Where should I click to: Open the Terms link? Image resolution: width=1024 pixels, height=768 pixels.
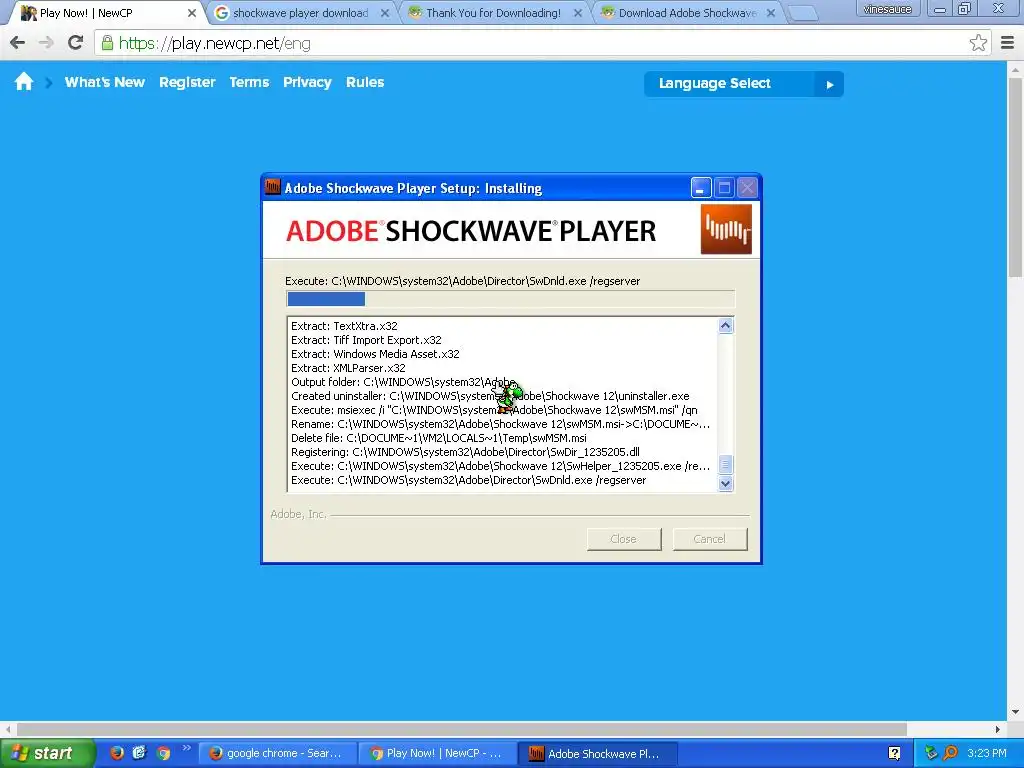click(x=249, y=82)
